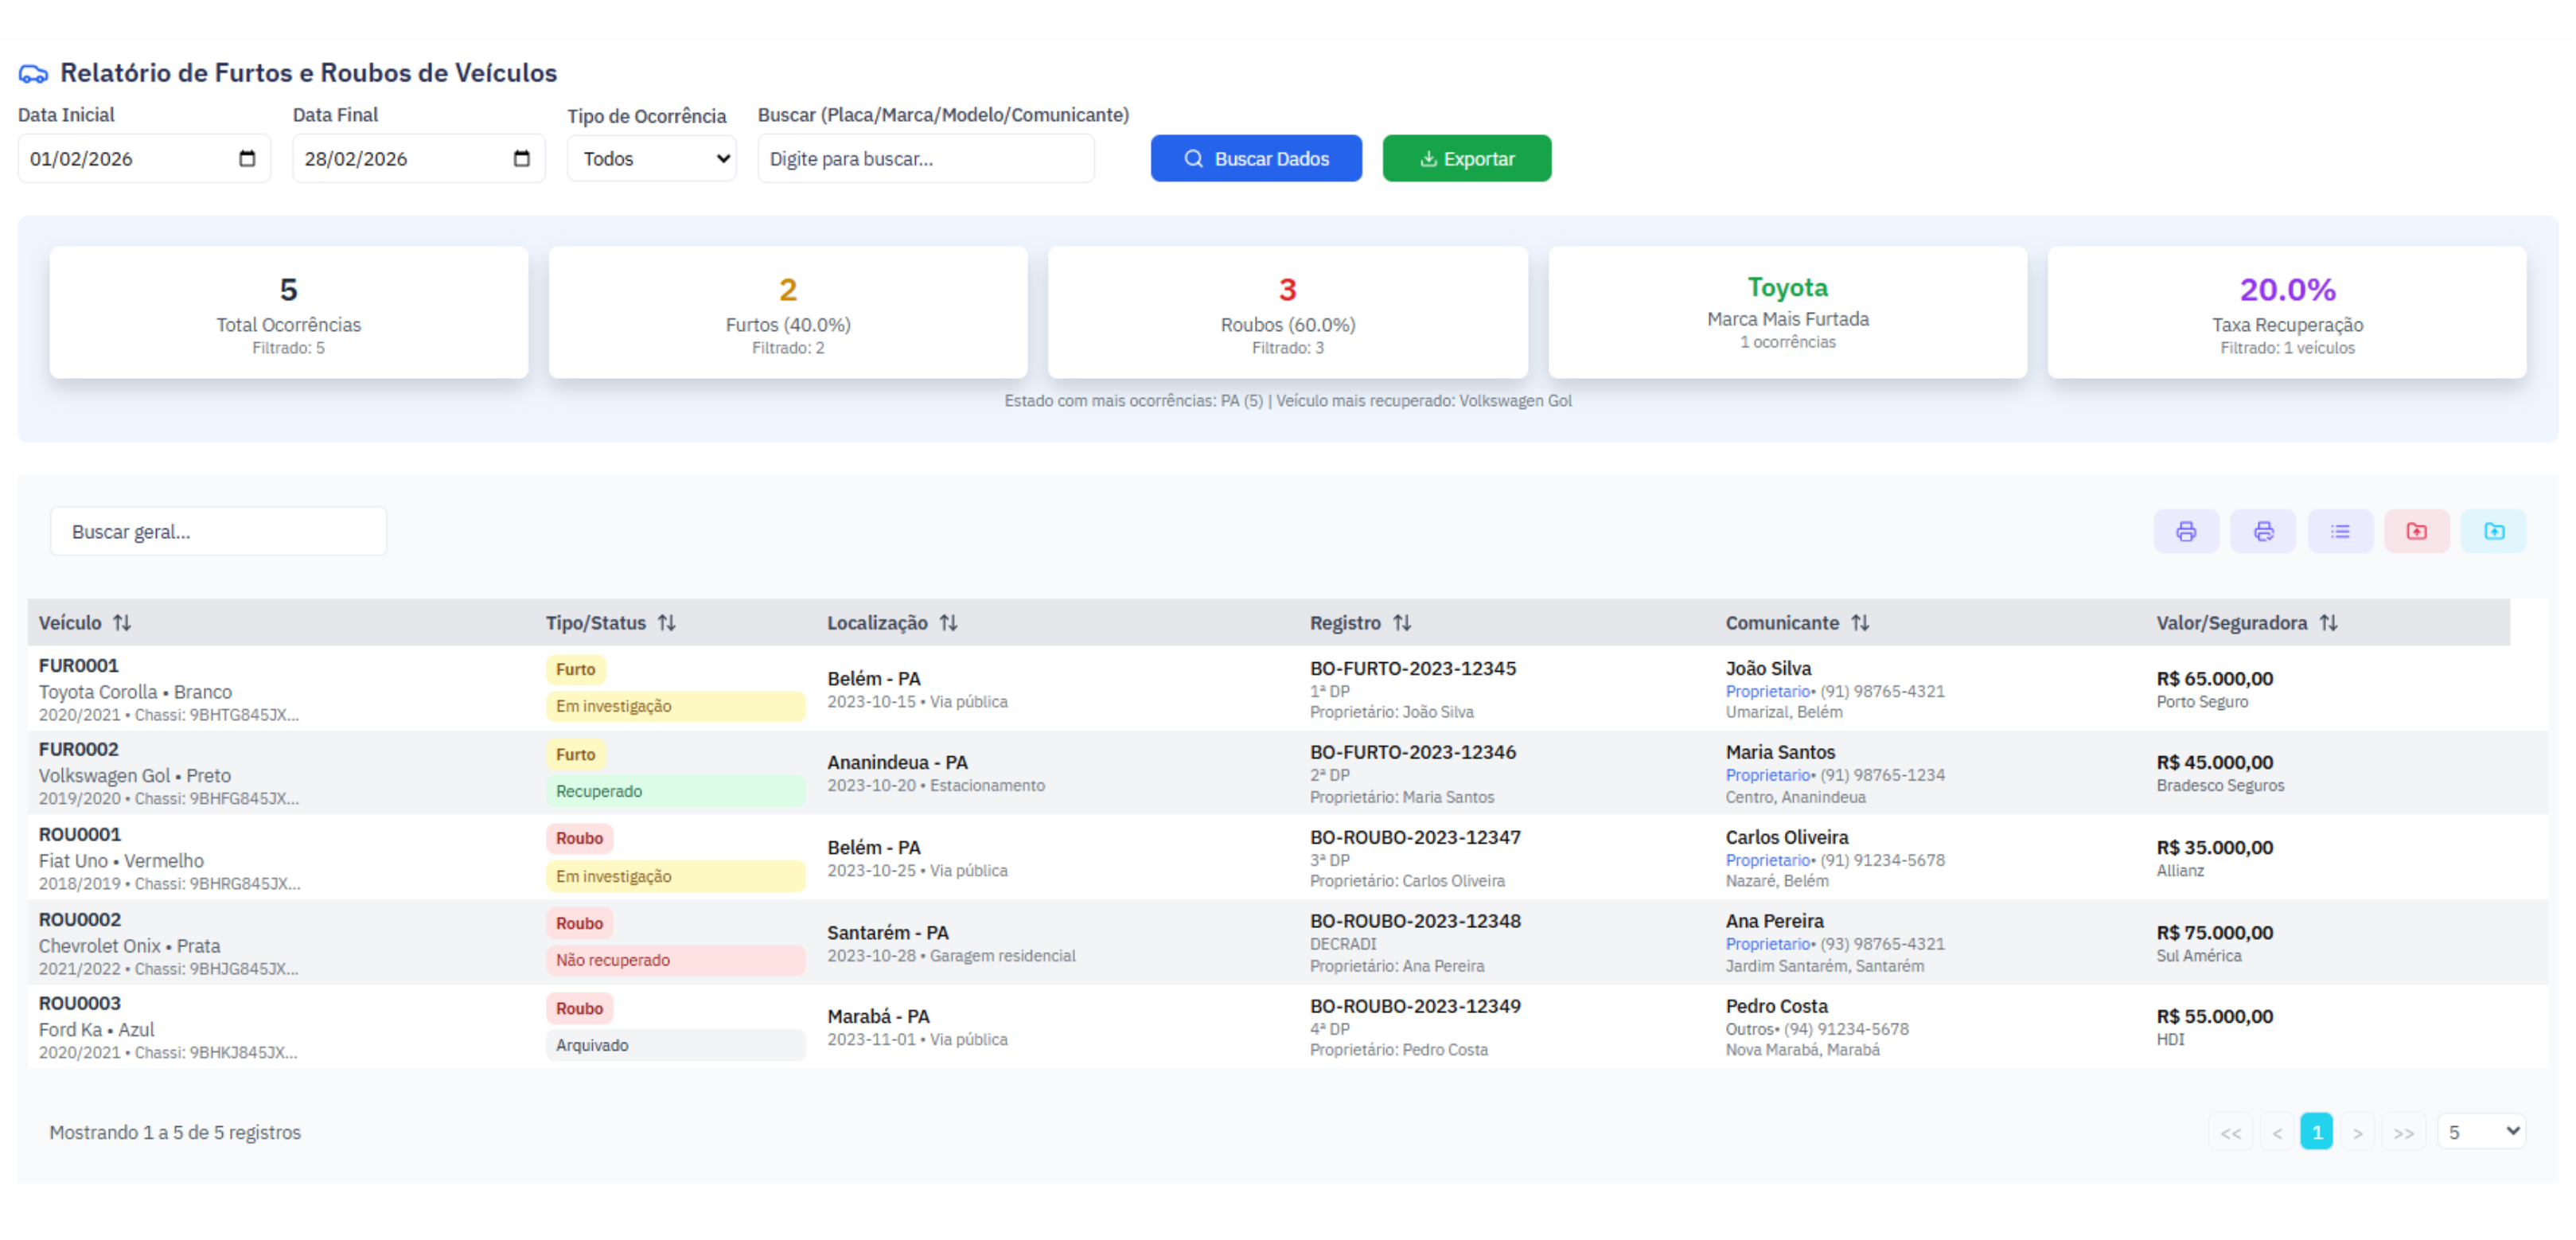The image size is (2576, 1240).
Task: Click the Arquivado status badge
Action: (x=675, y=1045)
